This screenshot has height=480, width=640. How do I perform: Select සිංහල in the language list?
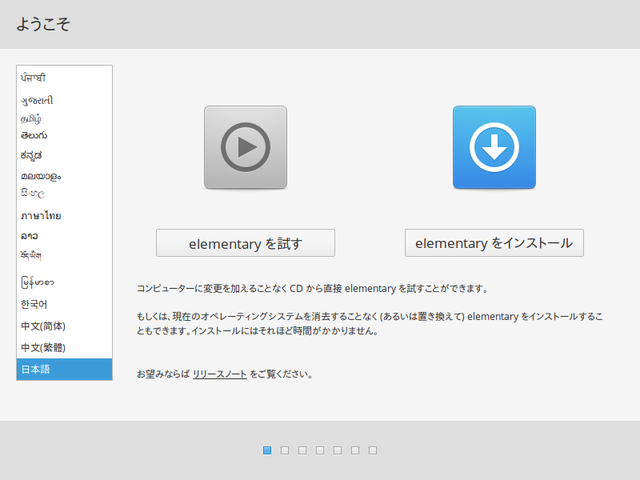click(x=64, y=193)
